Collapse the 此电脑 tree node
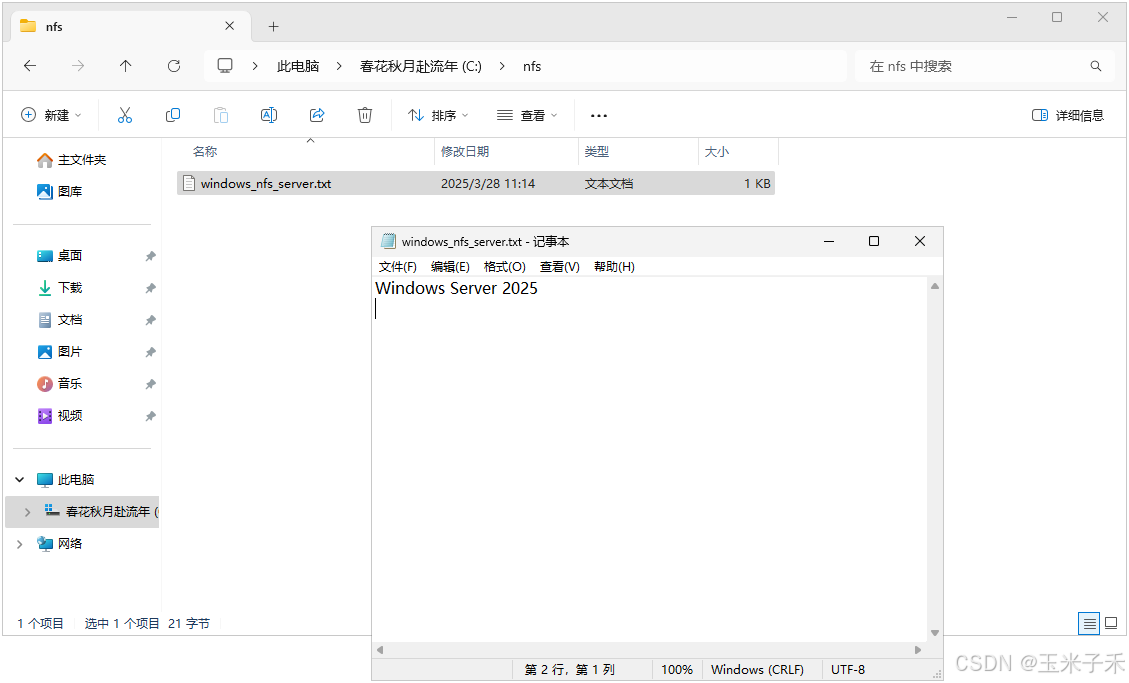Screen dimensions: 1129x683 click(x=20, y=479)
